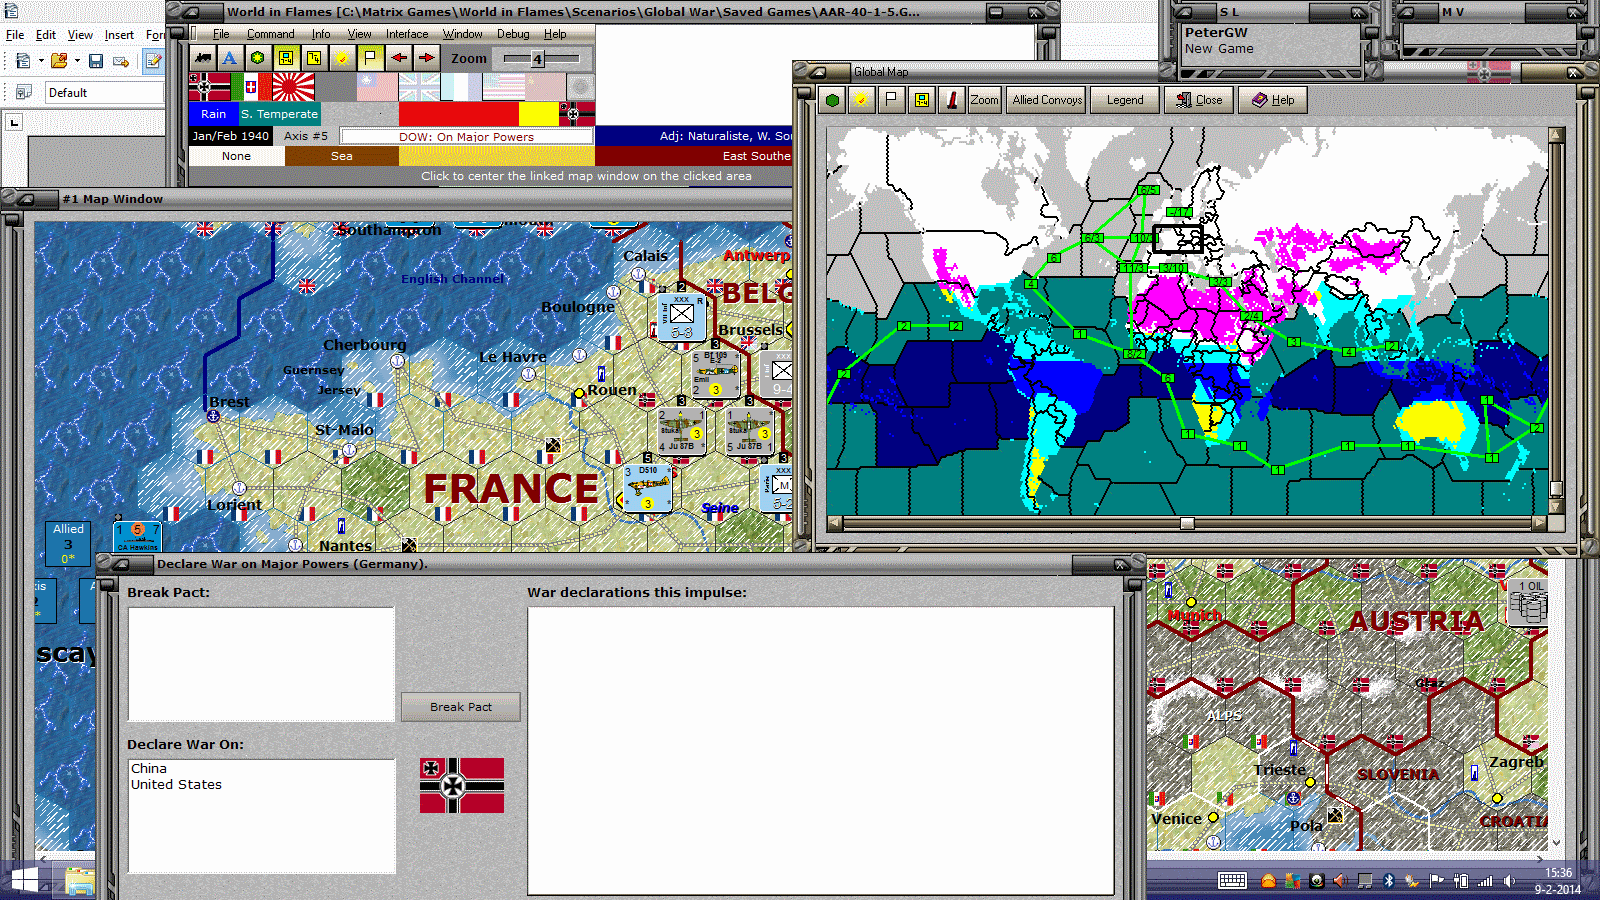Open Help in the Global Map window
The height and width of the screenshot is (900, 1600).
point(1273,100)
